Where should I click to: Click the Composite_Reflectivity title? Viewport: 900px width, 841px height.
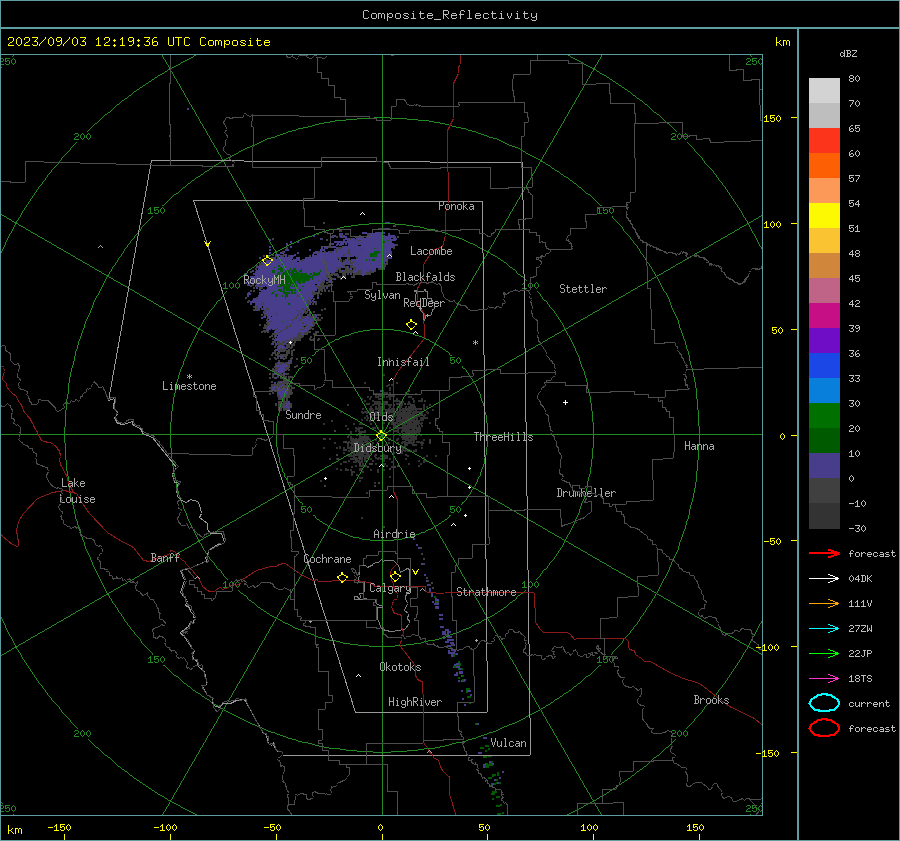[x=450, y=15]
